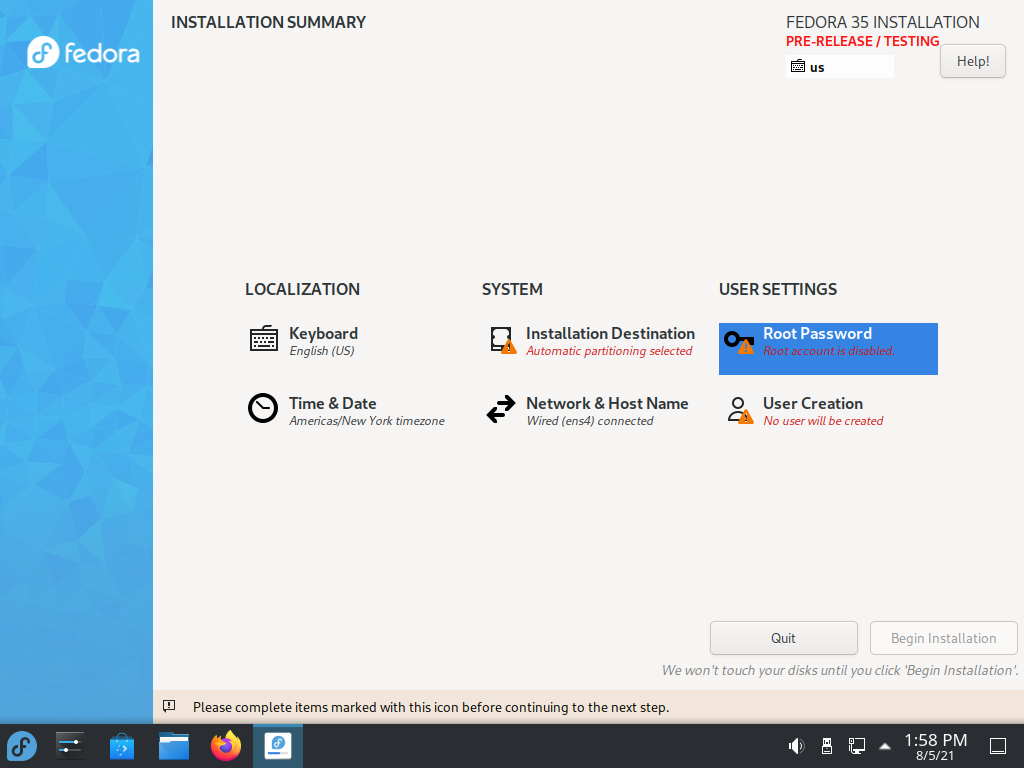Click the Network & Host Name arrows icon

(501, 409)
